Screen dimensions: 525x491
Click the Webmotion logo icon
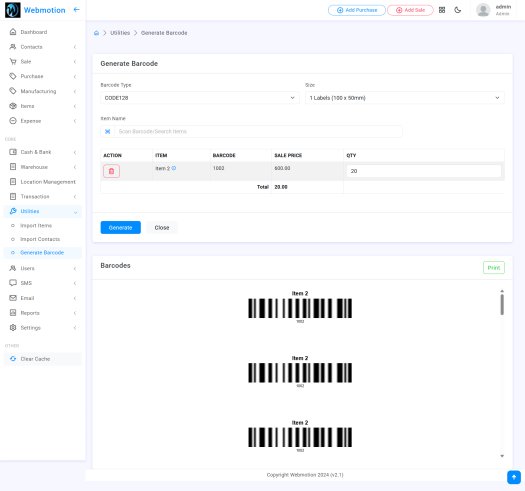(x=13, y=10)
